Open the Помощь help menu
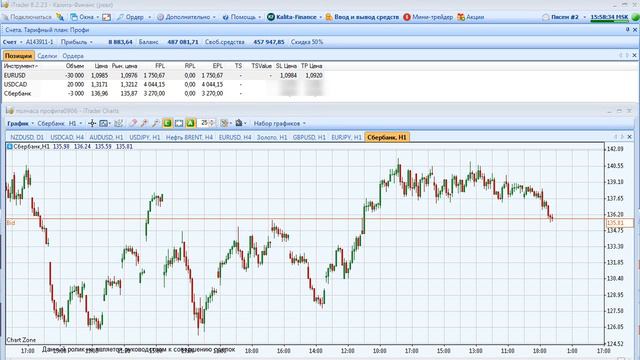This screenshot has width=640, height=360. tap(242, 17)
